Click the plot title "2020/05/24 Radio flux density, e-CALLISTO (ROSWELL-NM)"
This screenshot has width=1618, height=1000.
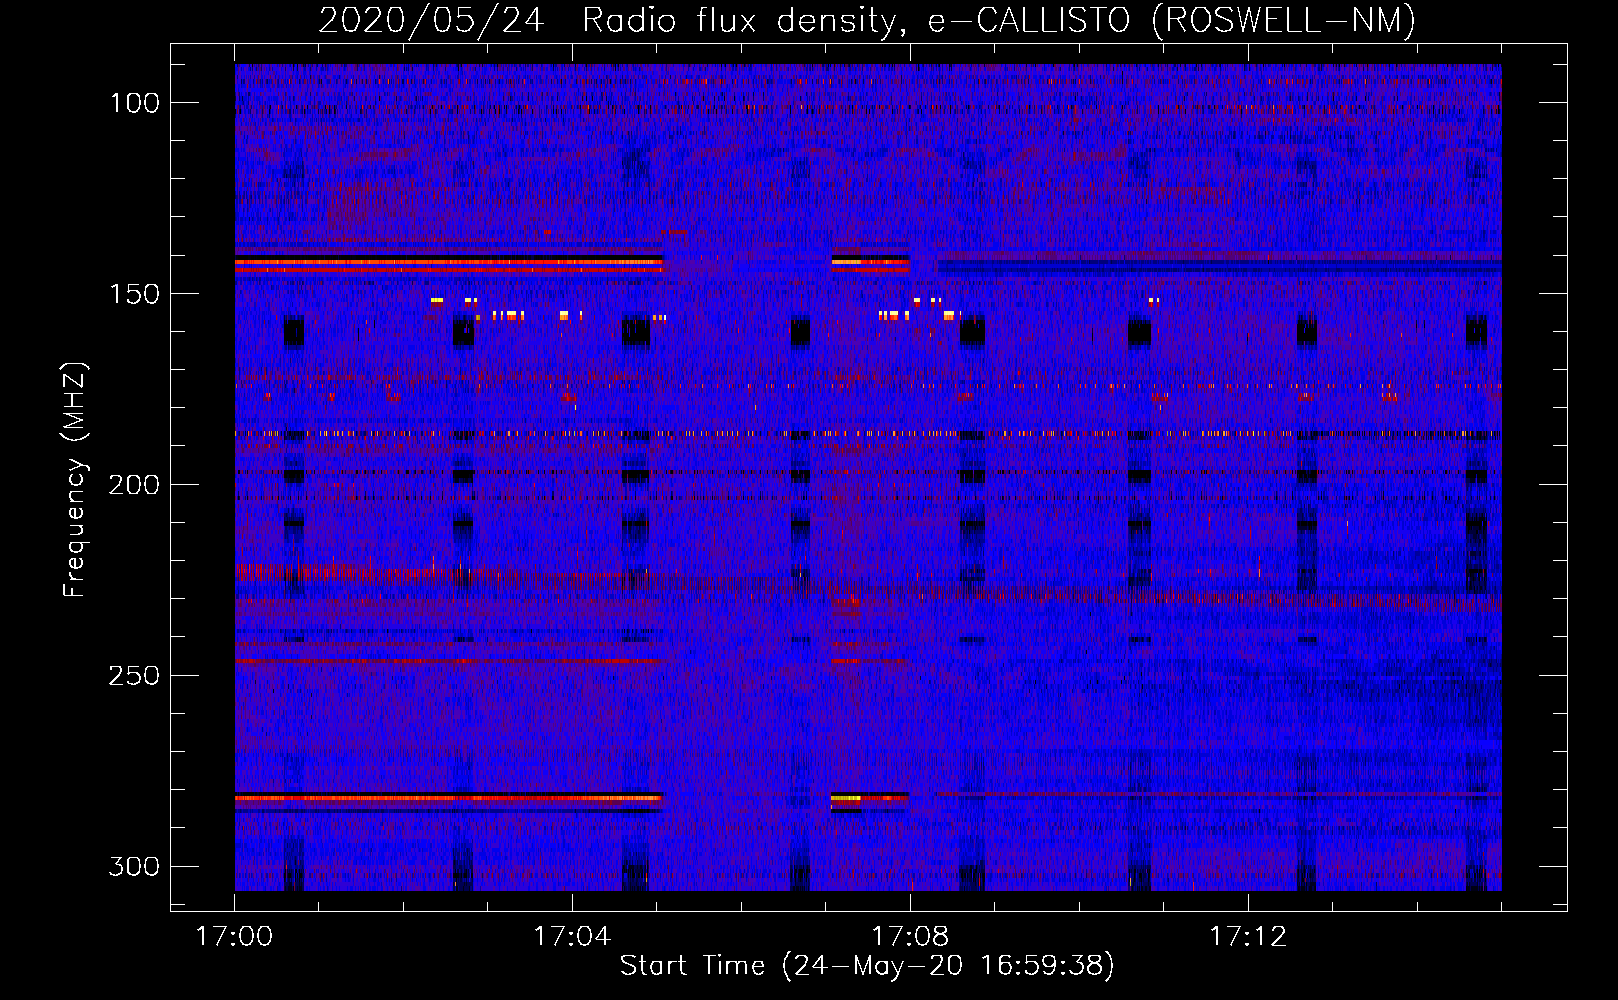(867, 20)
